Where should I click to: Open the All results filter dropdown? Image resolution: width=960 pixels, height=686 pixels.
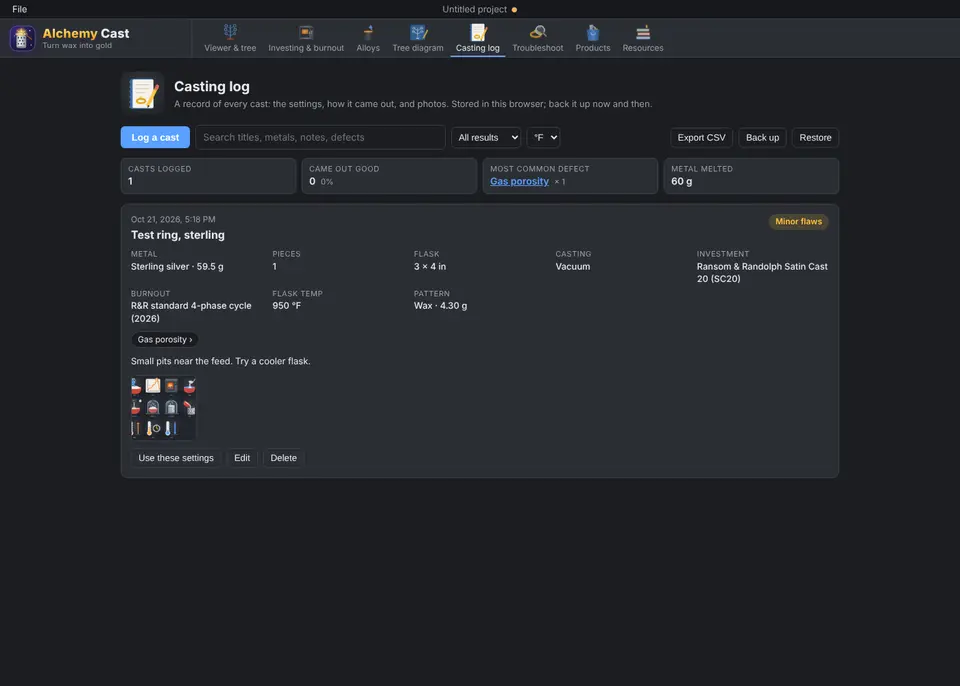pos(486,138)
